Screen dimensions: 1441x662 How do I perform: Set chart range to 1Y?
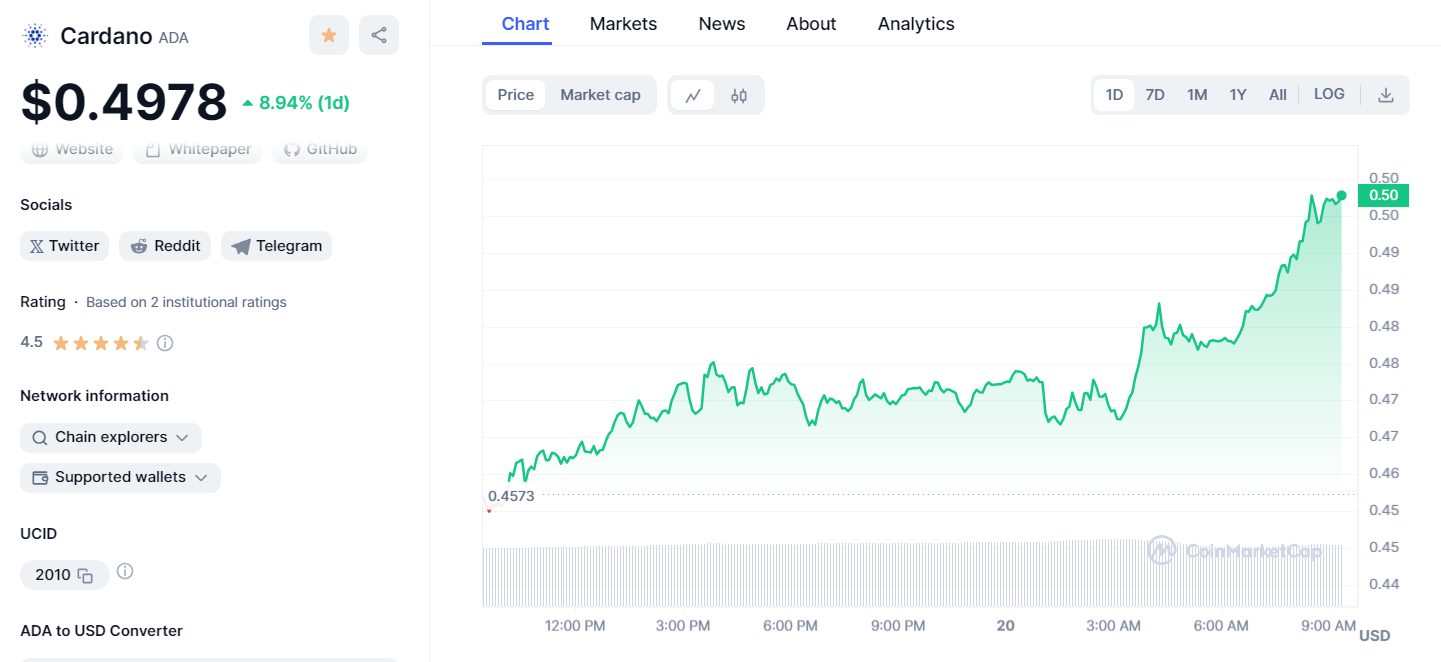coord(1238,95)
